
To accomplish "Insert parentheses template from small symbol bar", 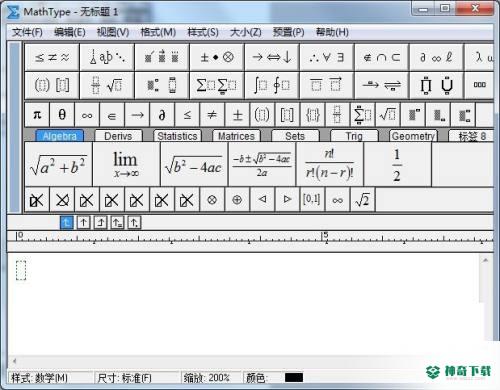I will [262, 115].
